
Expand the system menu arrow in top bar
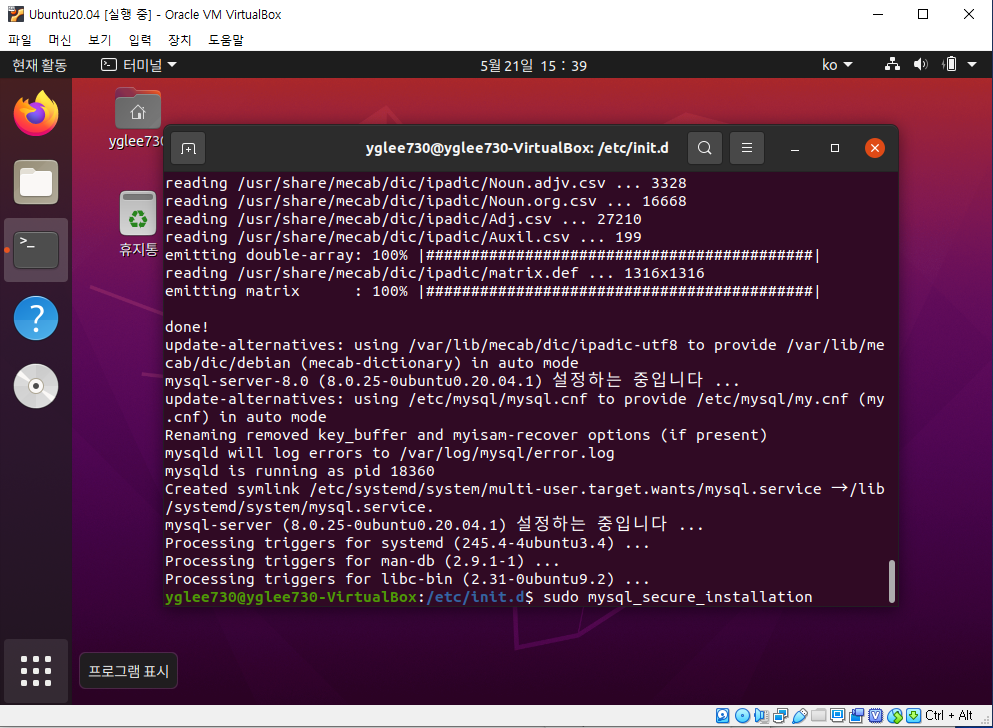pyautogui.click(x=972, y=64)
